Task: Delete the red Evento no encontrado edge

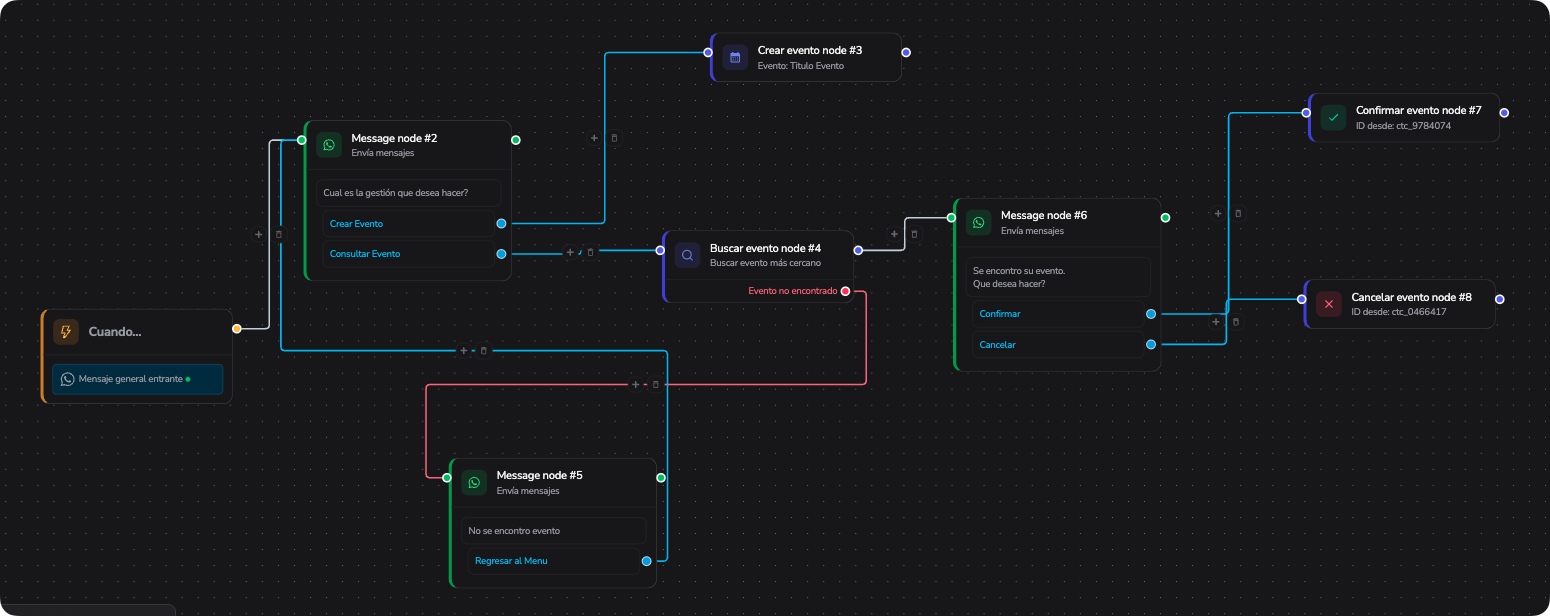Action: click(656, 384)
